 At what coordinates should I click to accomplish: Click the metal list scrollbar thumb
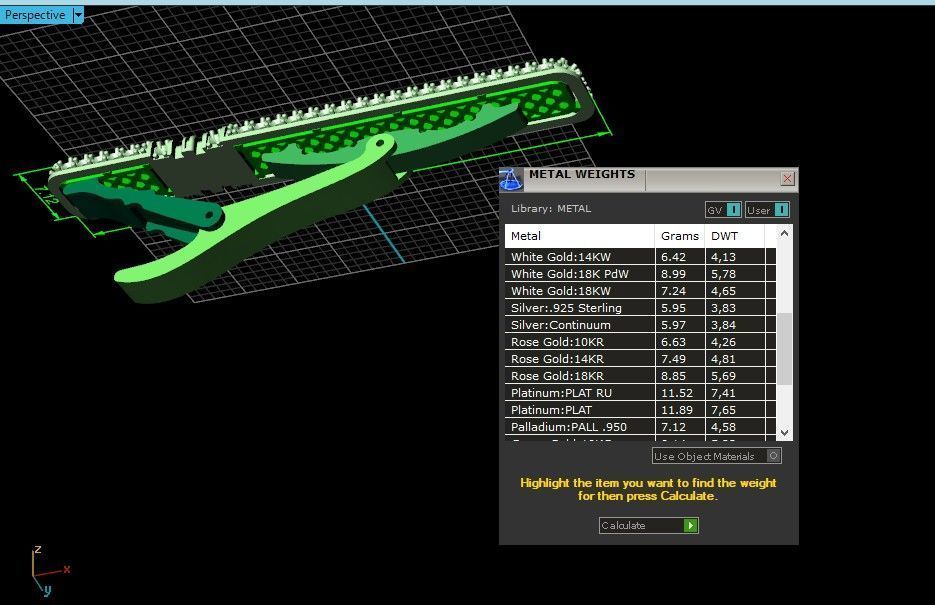[x=785, y=349]
